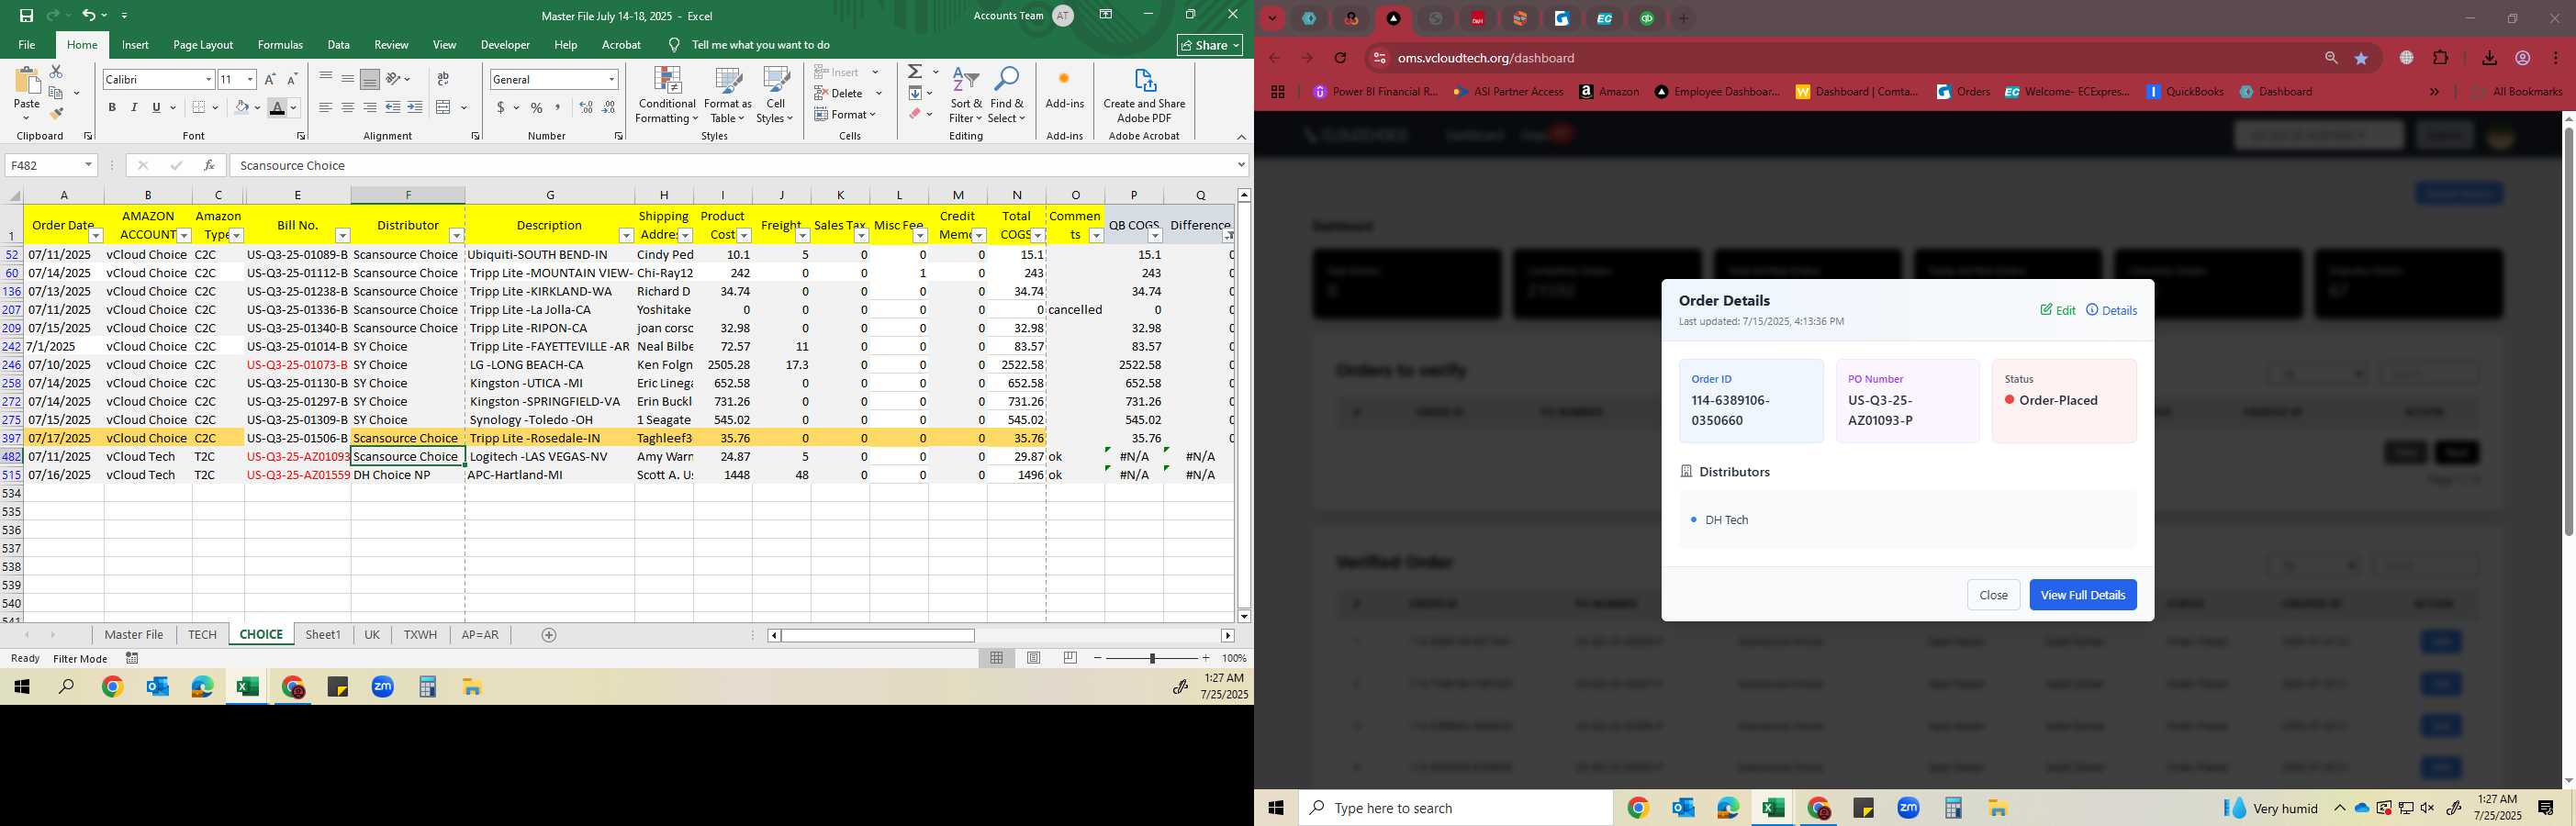Open the Data ribbon tab

point(339,45)
